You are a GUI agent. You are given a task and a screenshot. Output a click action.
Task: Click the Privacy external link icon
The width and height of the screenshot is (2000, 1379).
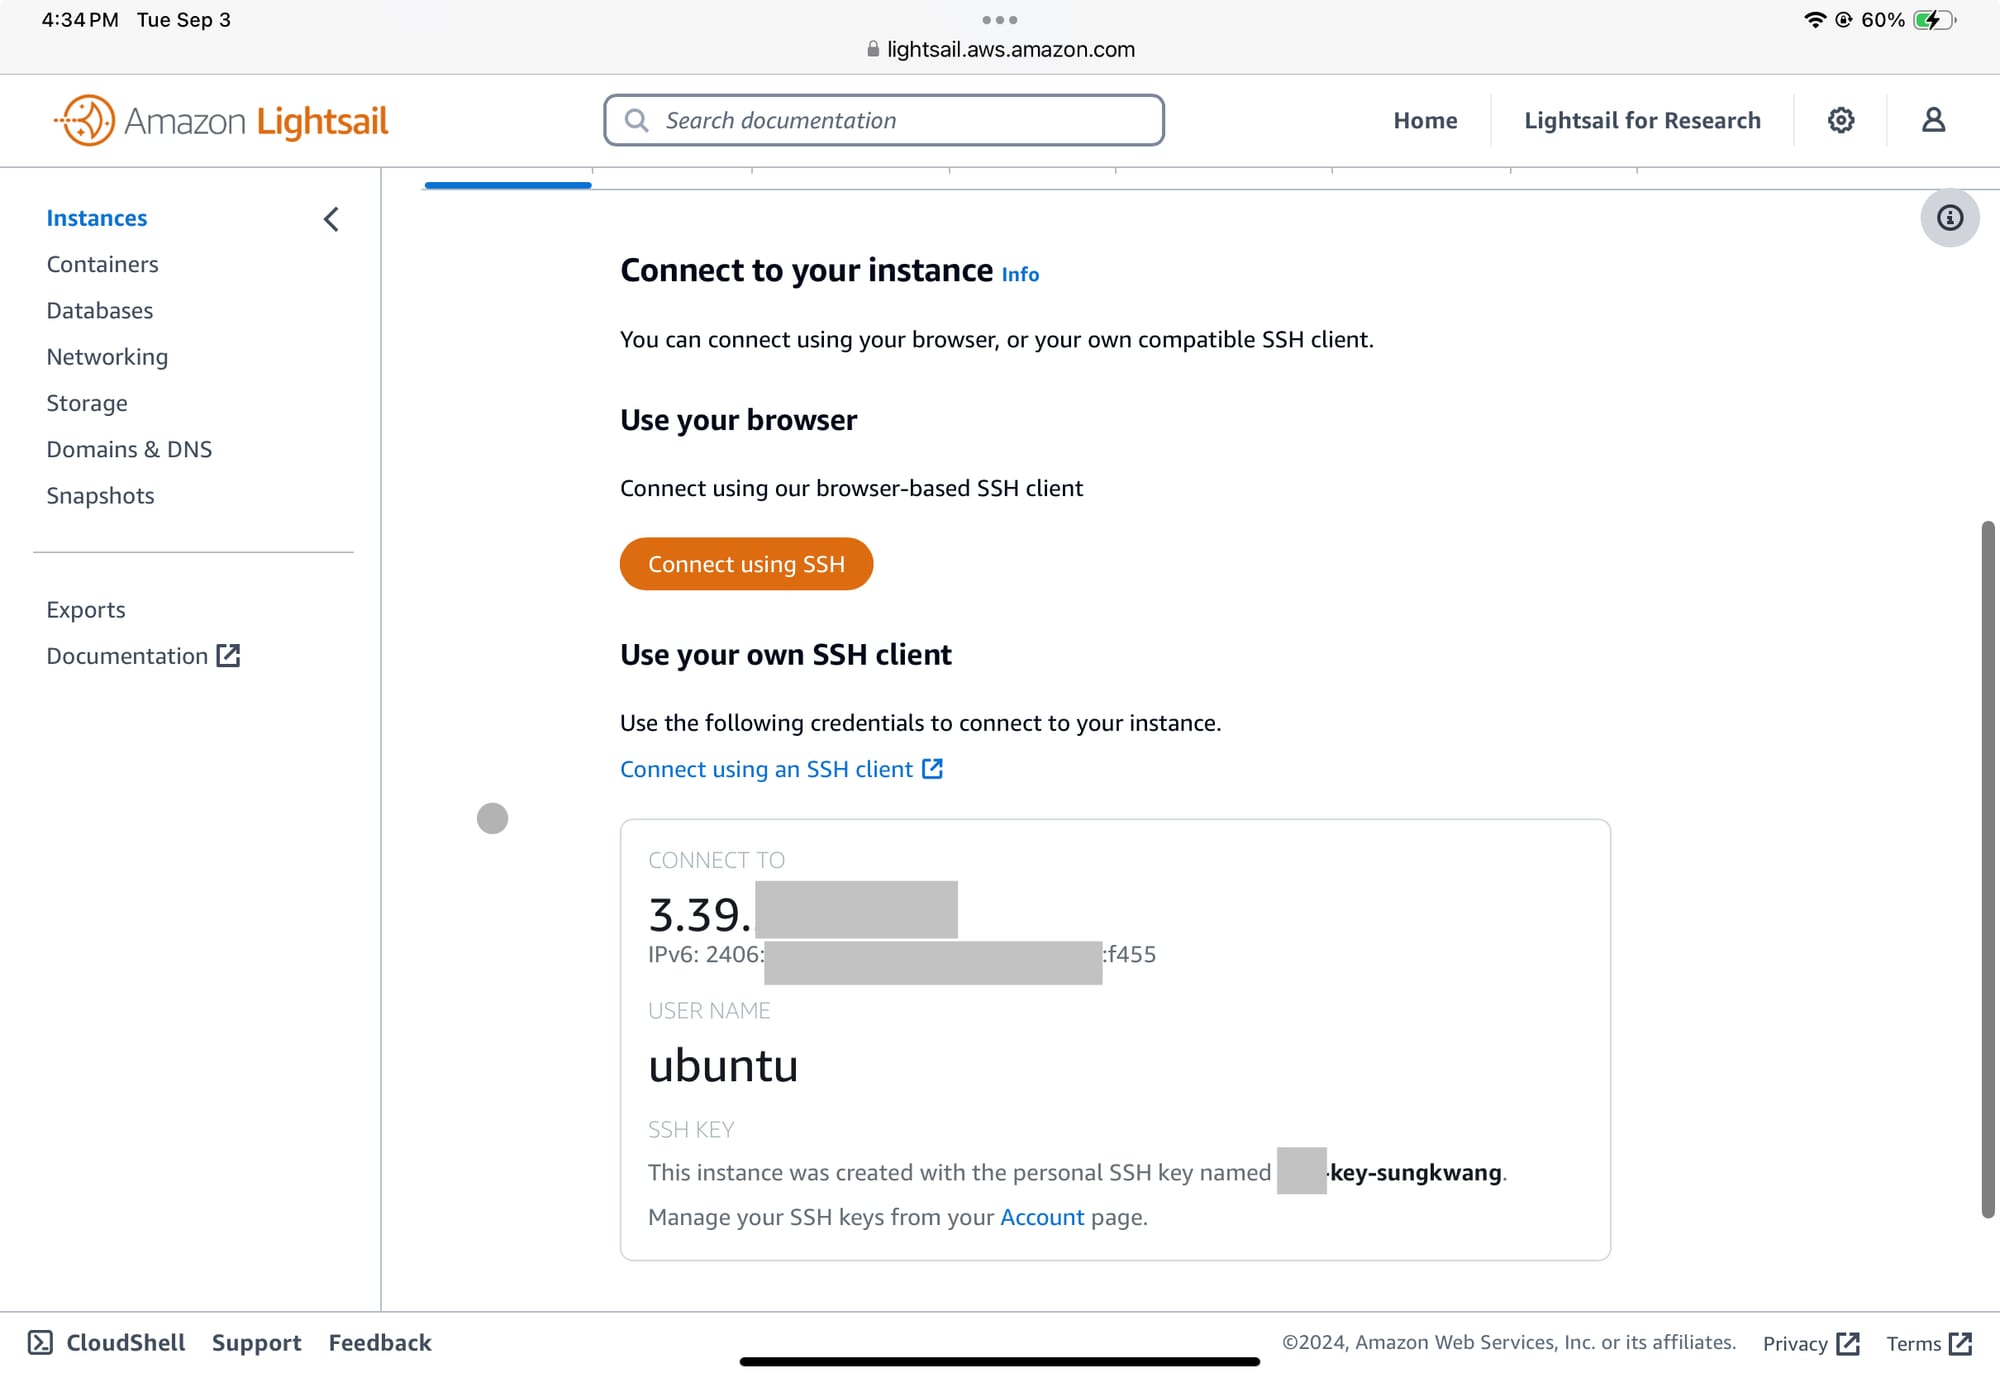coord(1848,1343)
